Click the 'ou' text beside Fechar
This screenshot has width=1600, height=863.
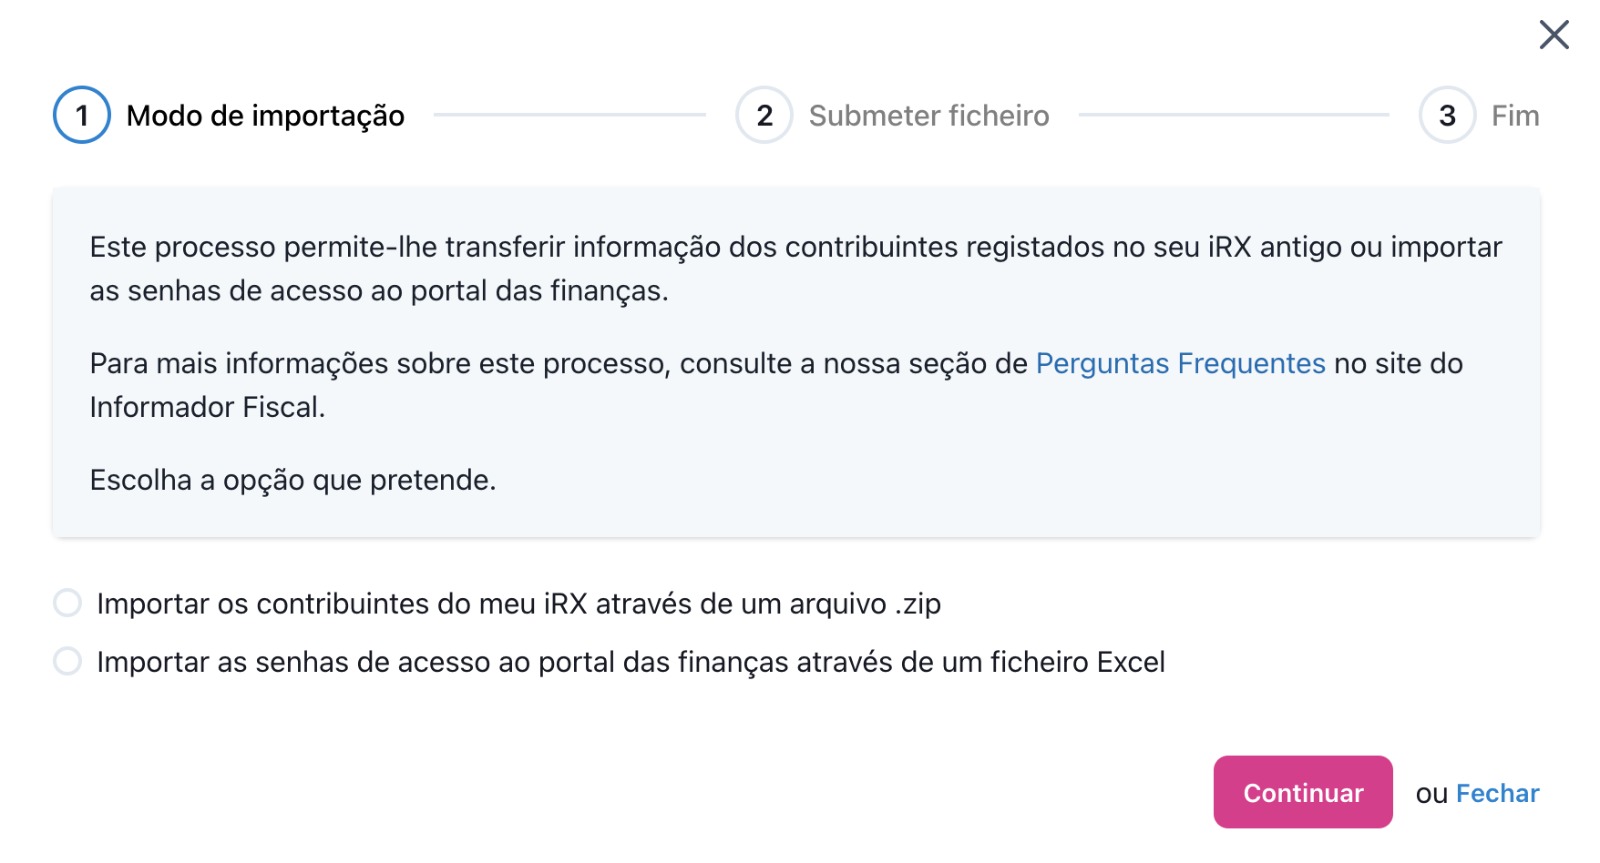1431,794
